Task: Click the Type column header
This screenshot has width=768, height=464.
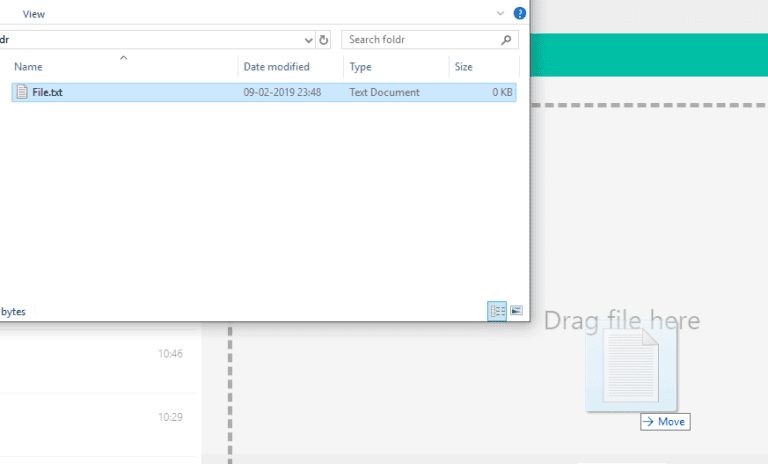Action: (360, 67)
